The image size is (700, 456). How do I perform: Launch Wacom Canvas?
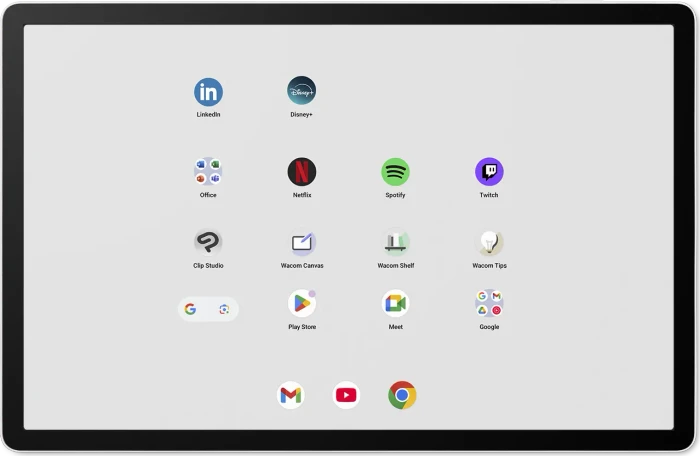pyautogui.click(x=302, y=242)
